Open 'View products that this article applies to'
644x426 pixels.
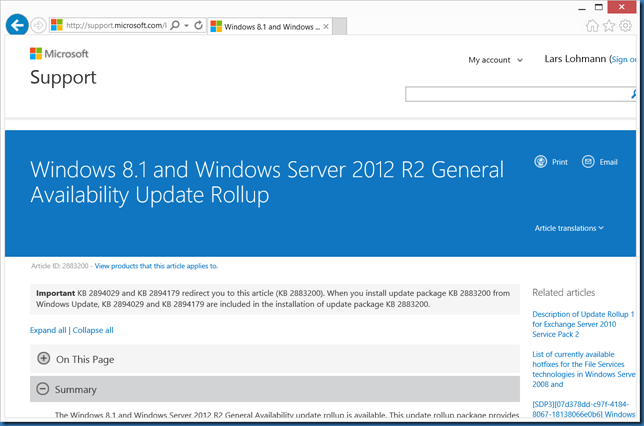click(x=156, y=266)
